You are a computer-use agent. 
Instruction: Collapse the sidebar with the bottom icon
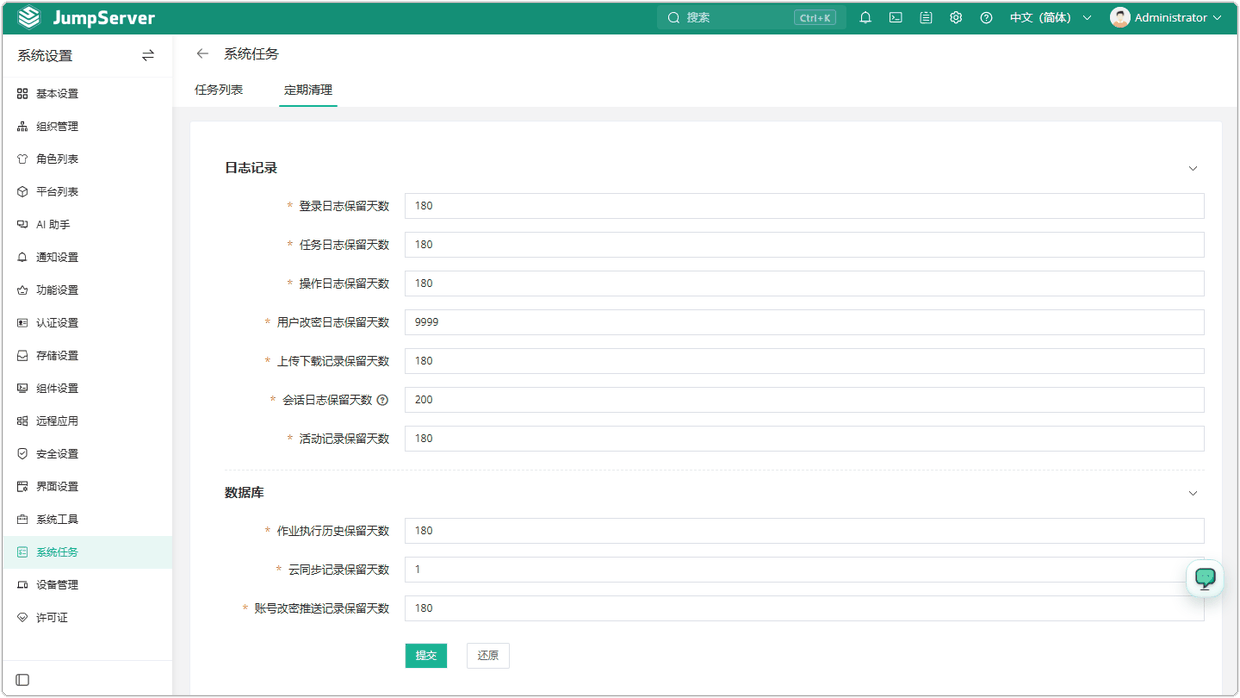coord(23,680)
